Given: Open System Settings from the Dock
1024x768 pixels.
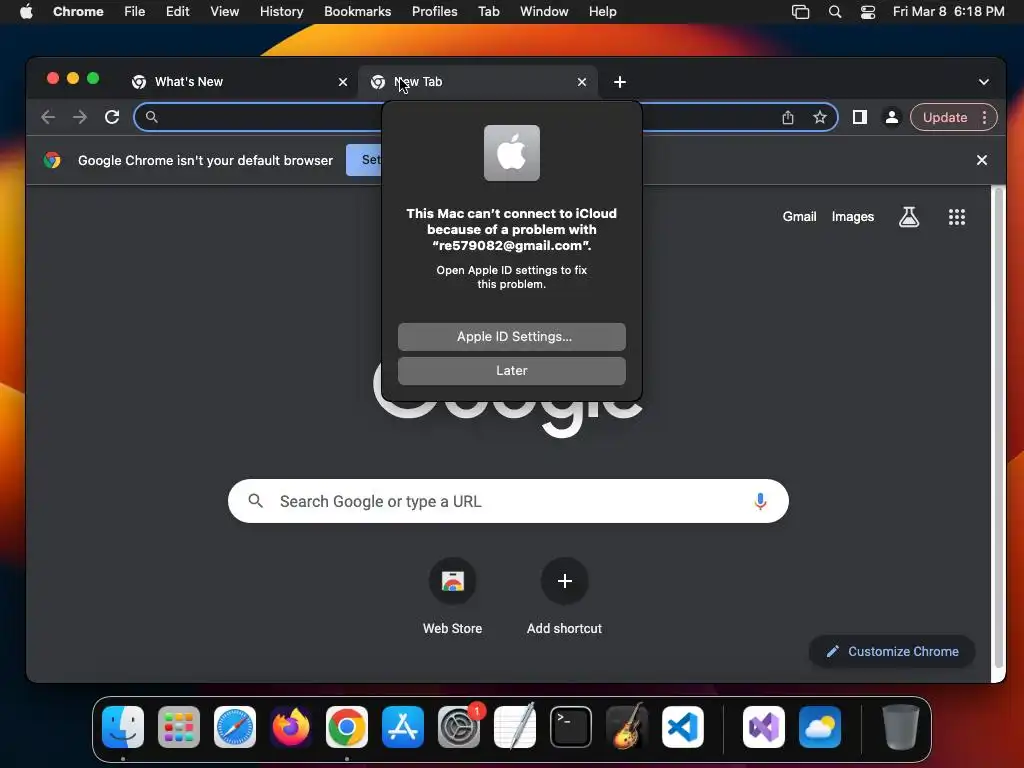Looking at the screenshot, I should click(x=458, y=727).
